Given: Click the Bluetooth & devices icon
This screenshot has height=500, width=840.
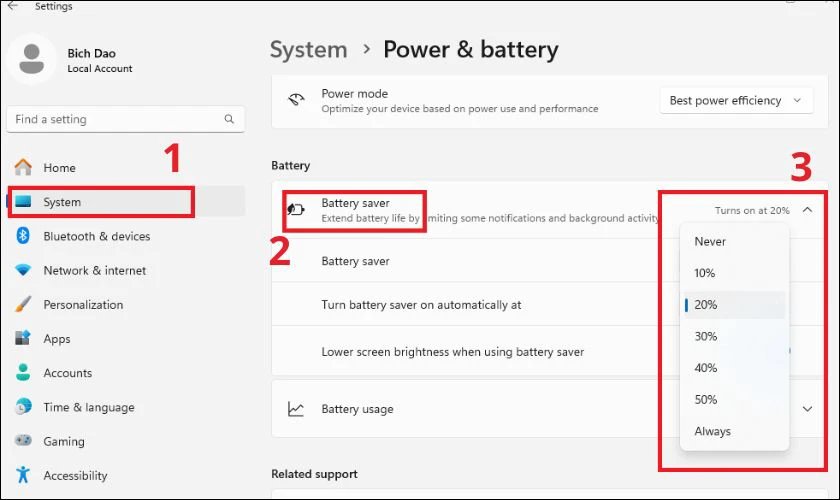Looking at the screenshot, I should [23, 236].
